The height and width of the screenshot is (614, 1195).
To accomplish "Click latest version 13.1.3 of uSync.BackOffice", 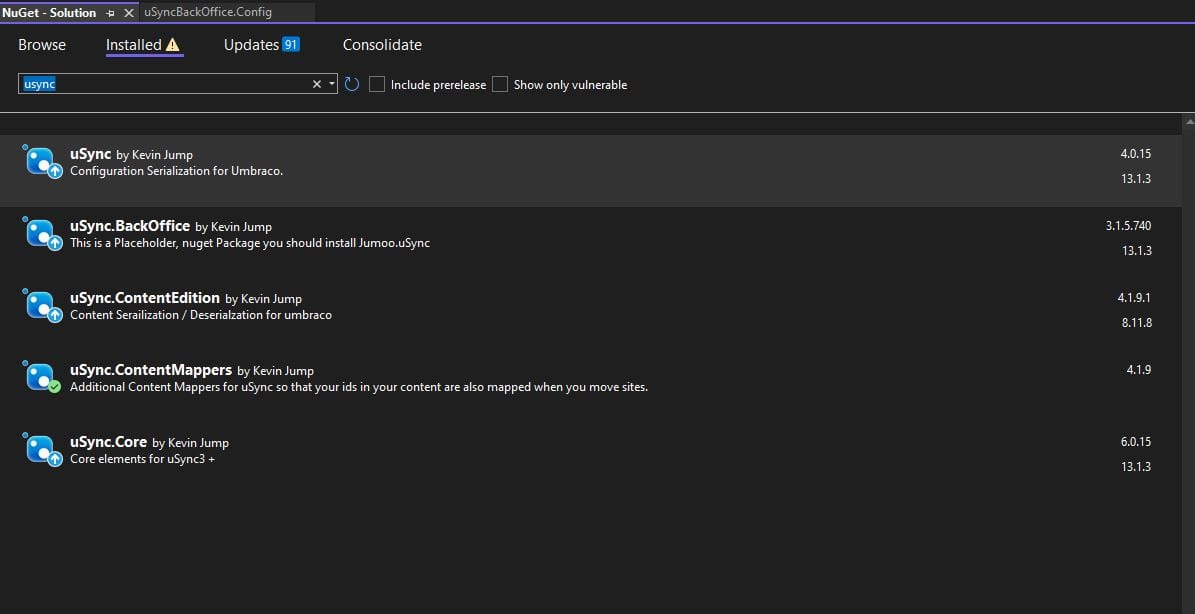I will 1136,251.
